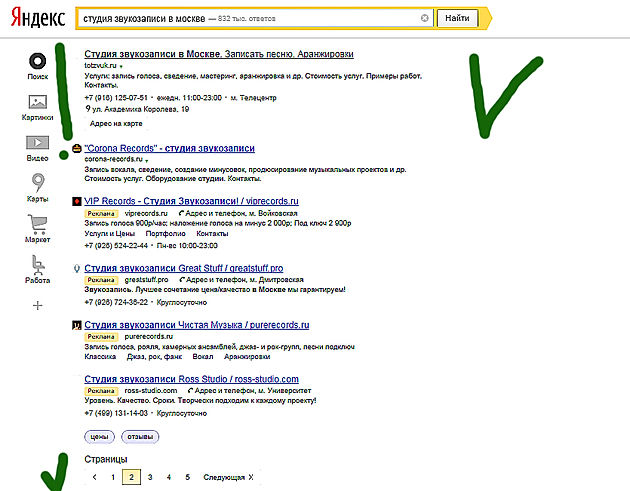Click the Corona Records favicon
The width and height of the screenshot is (630, 491).
pos(77,148)
